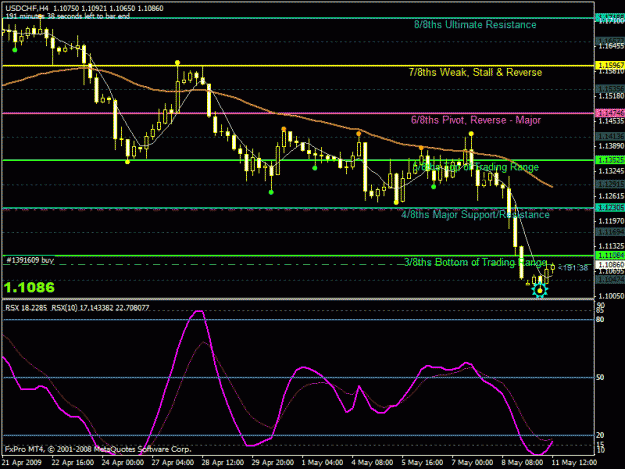Click the 1.13890 price scale value
This screenshot has height=469, width=625.
pos(611,146)
